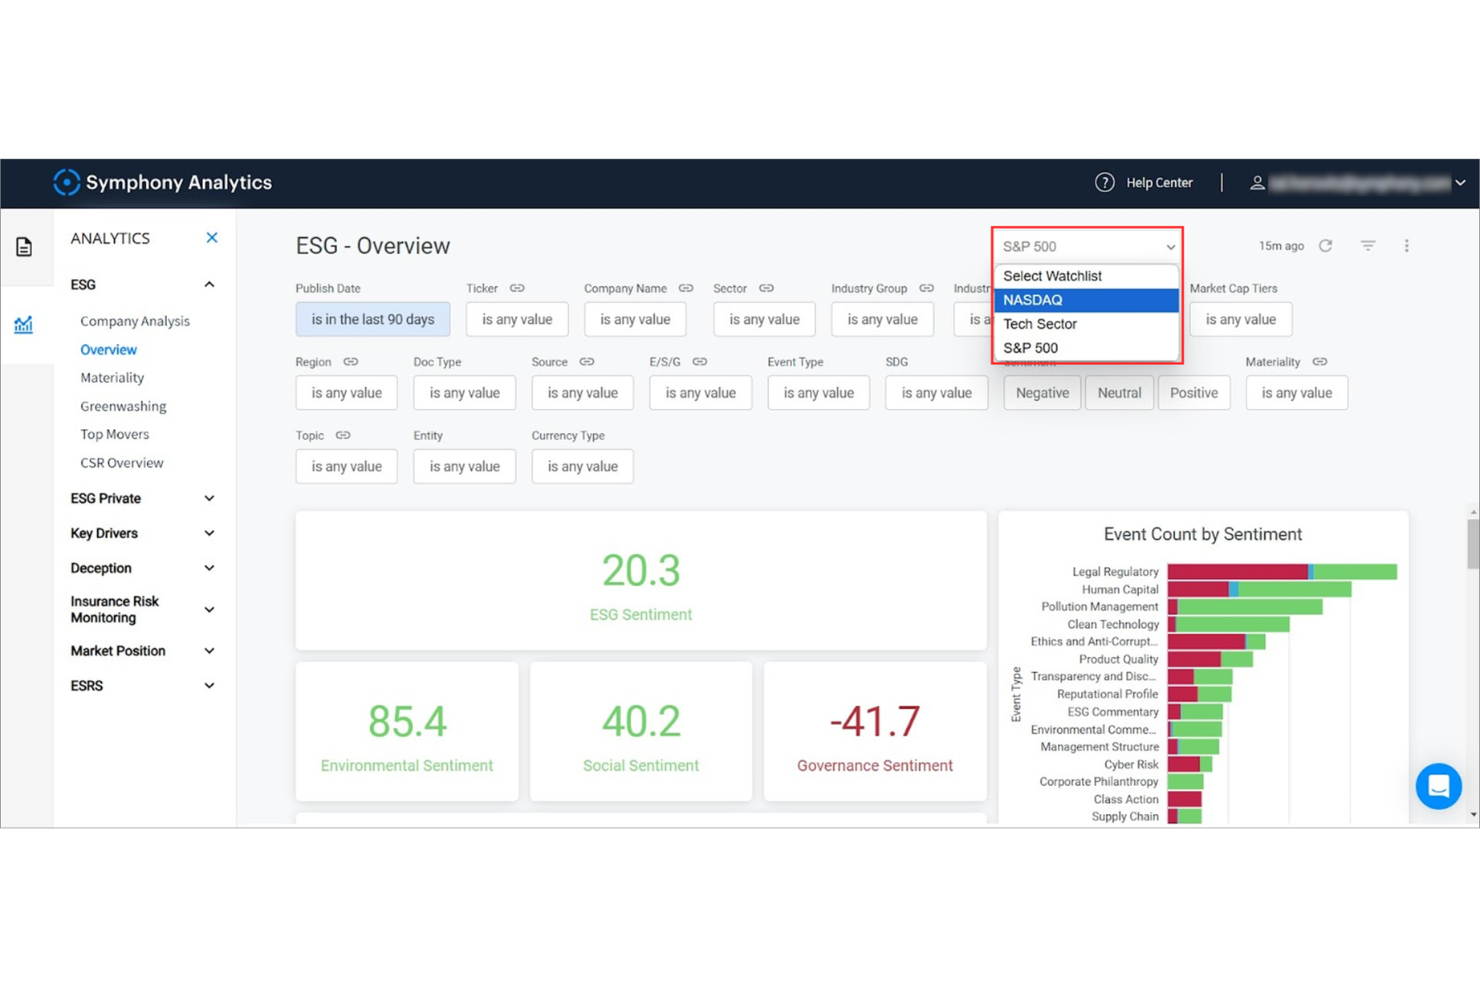The image size is (1480, 987).
Task: Set the Source filter value
Action: tap(582, 393)
